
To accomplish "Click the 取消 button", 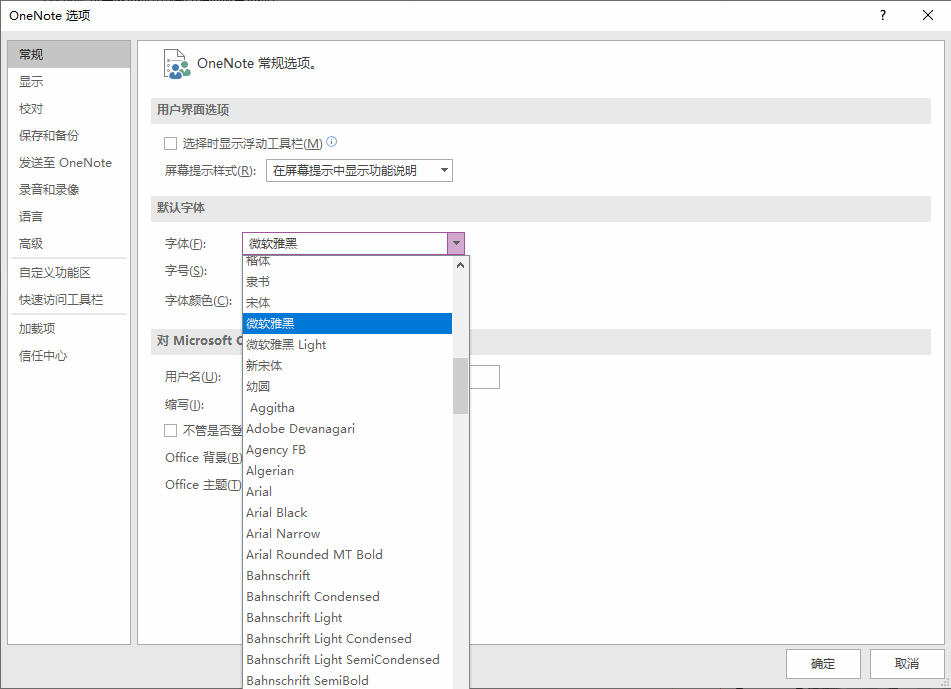I will click(907, 664).
